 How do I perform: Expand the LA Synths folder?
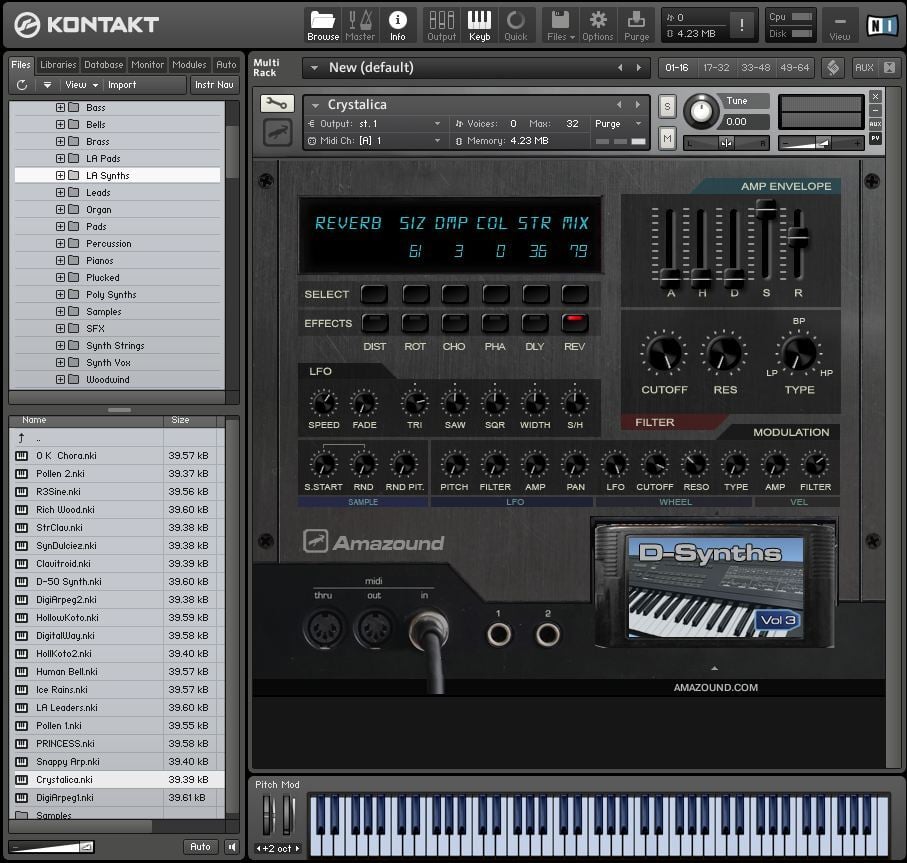pyautogui.click(x=60, y=175)
